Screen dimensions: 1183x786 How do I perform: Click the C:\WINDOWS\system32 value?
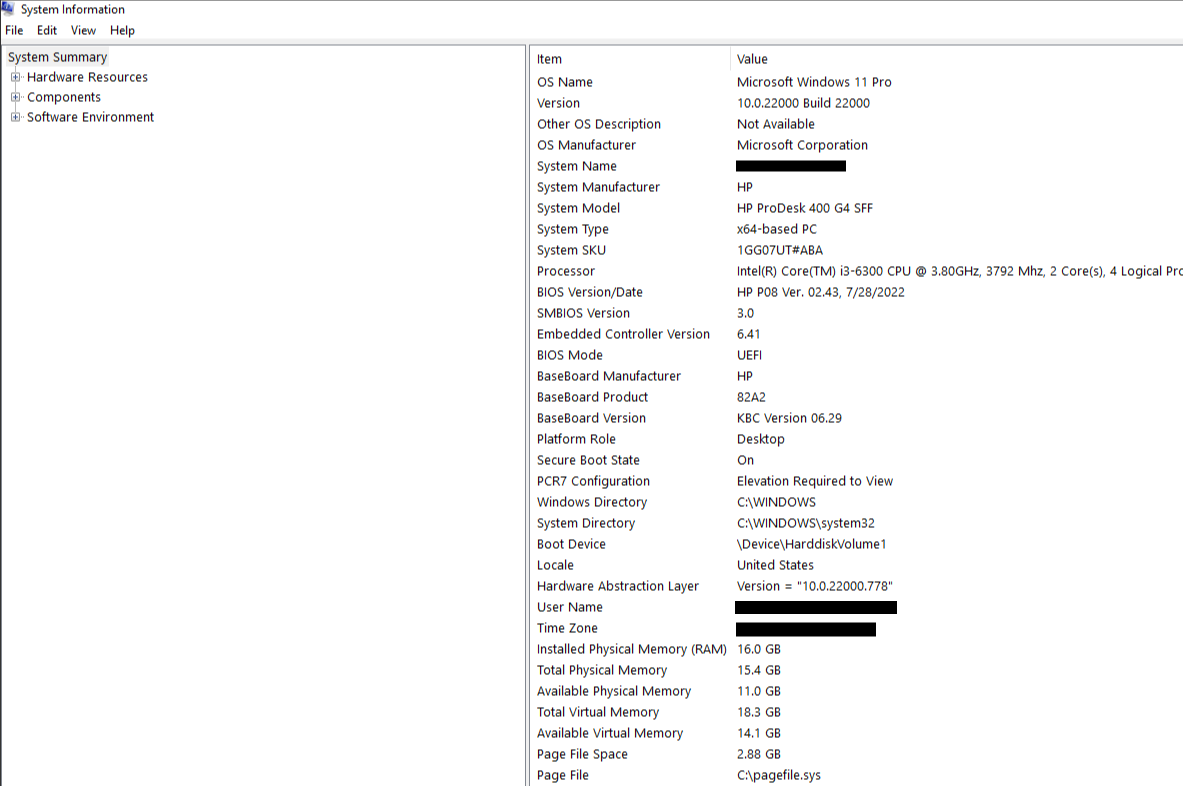point(806,523)
